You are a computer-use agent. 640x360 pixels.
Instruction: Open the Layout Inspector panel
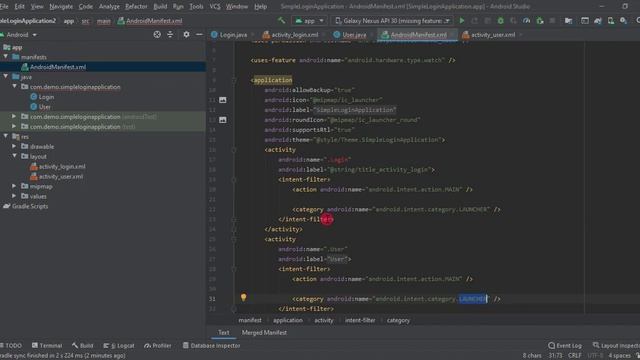[x=616, y=345]
